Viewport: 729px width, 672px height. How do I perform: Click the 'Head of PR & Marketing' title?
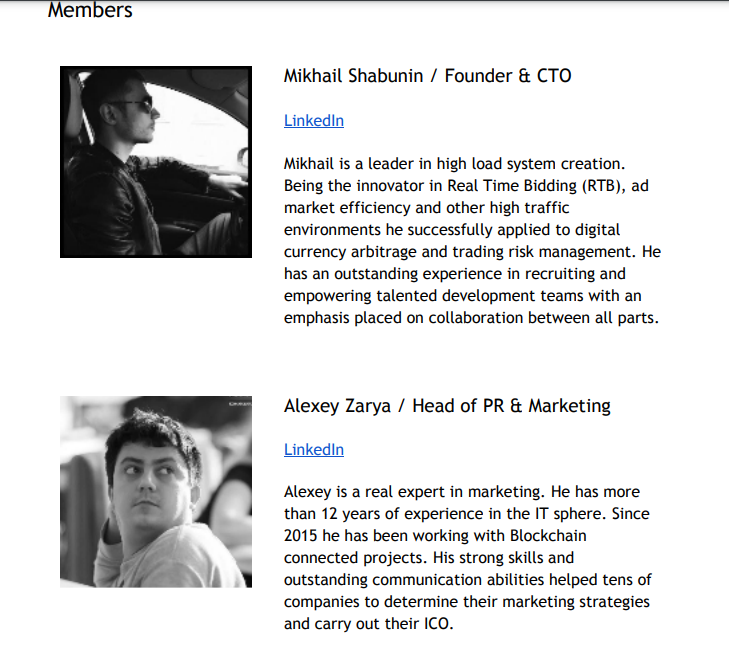click(x=511, y=406)
